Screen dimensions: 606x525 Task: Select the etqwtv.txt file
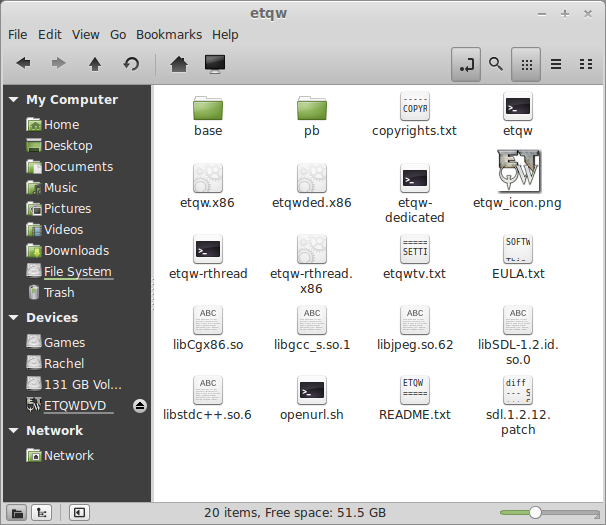[414, 258]
